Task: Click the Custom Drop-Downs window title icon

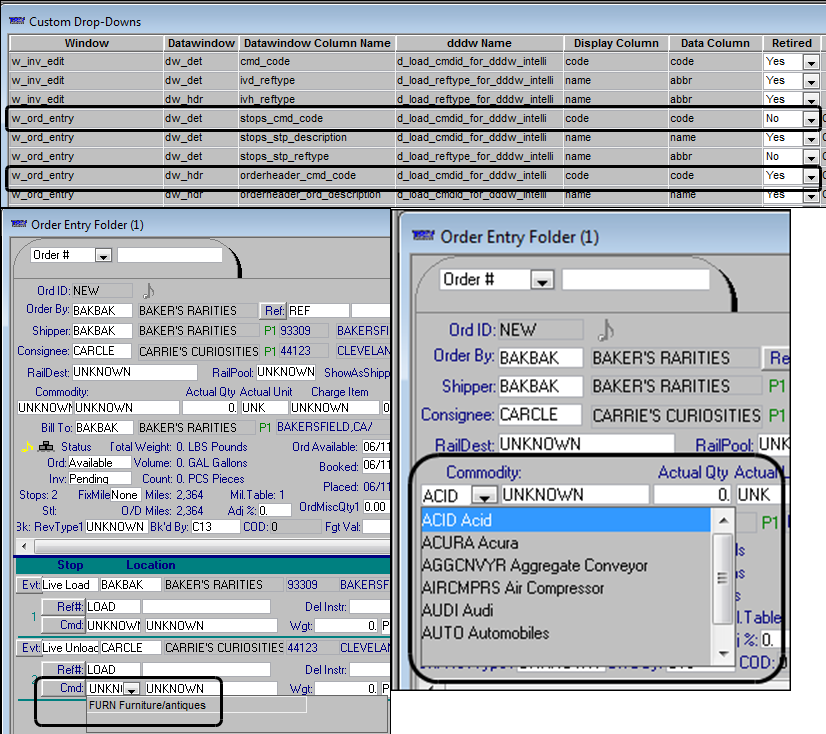Action: pyautogui.click(x=17, y=21)
